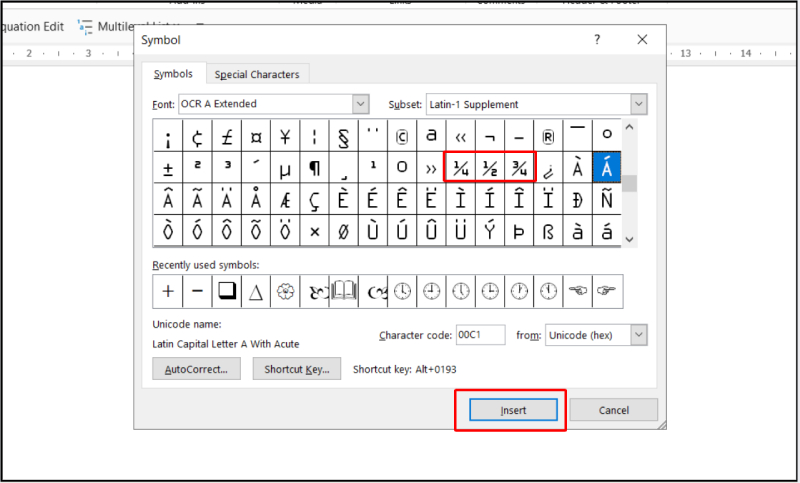
Task: Select the yen currency symbol
Action: point(285,136)
